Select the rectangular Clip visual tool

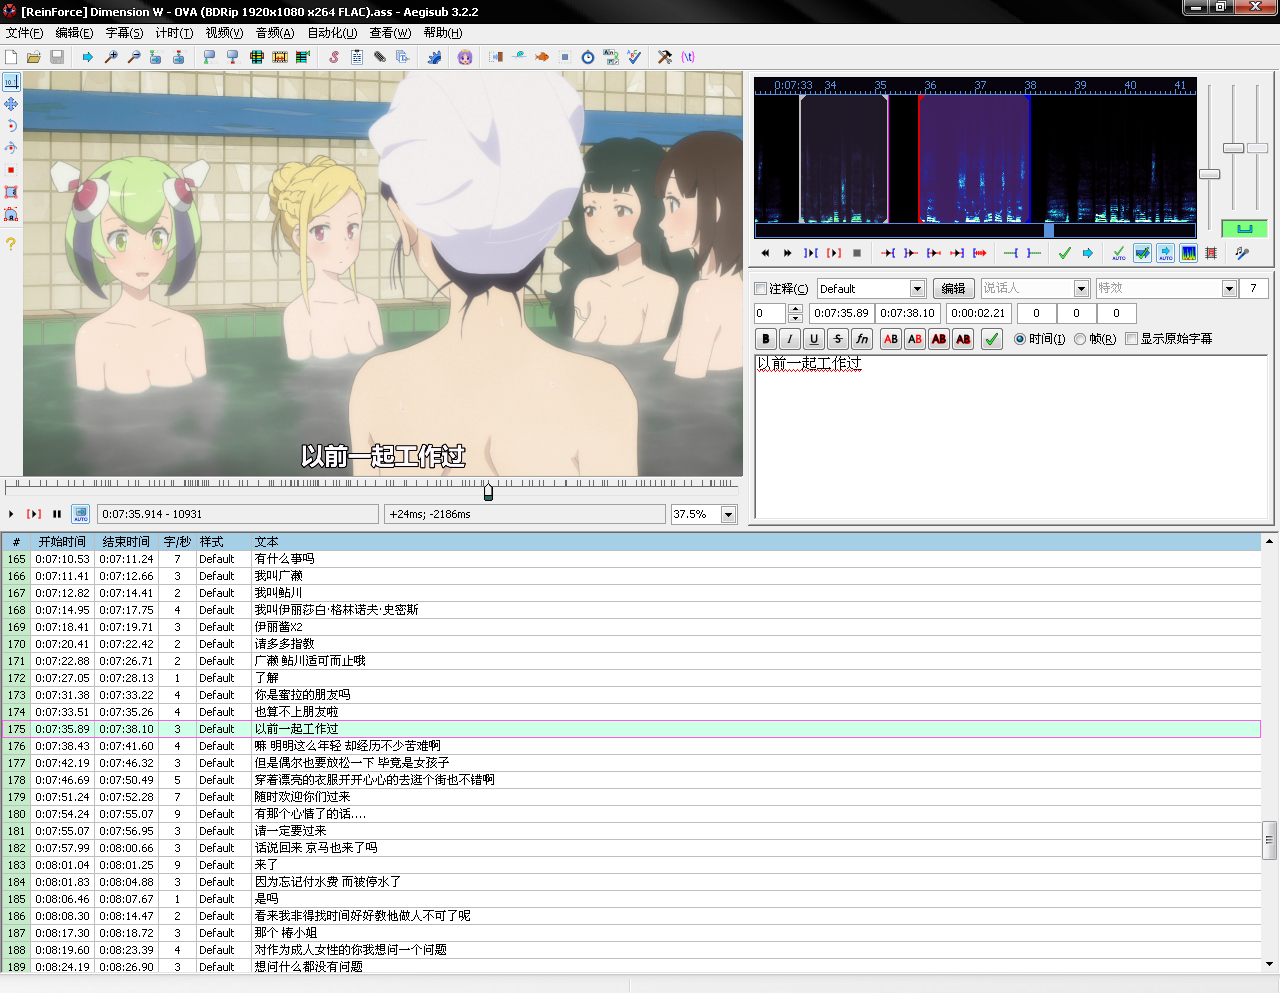(11, 192)
